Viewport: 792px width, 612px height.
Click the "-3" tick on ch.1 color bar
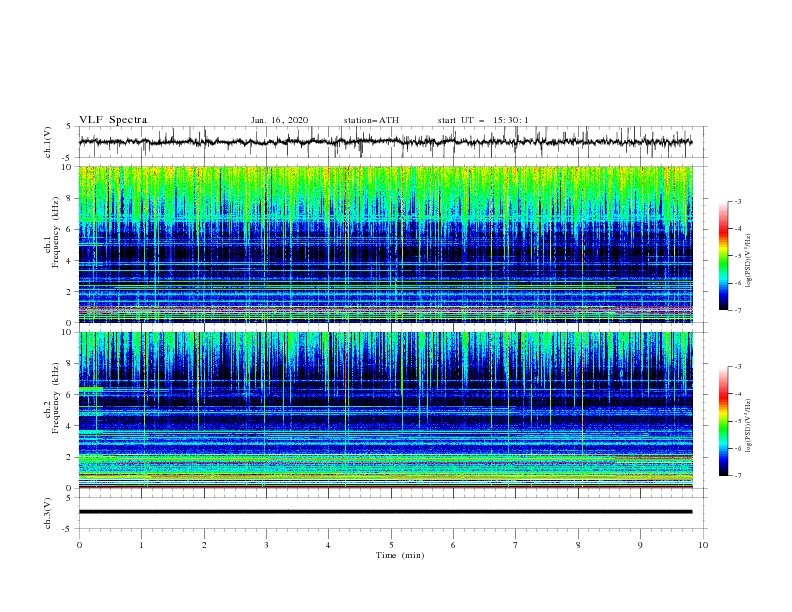coord(737,201)
